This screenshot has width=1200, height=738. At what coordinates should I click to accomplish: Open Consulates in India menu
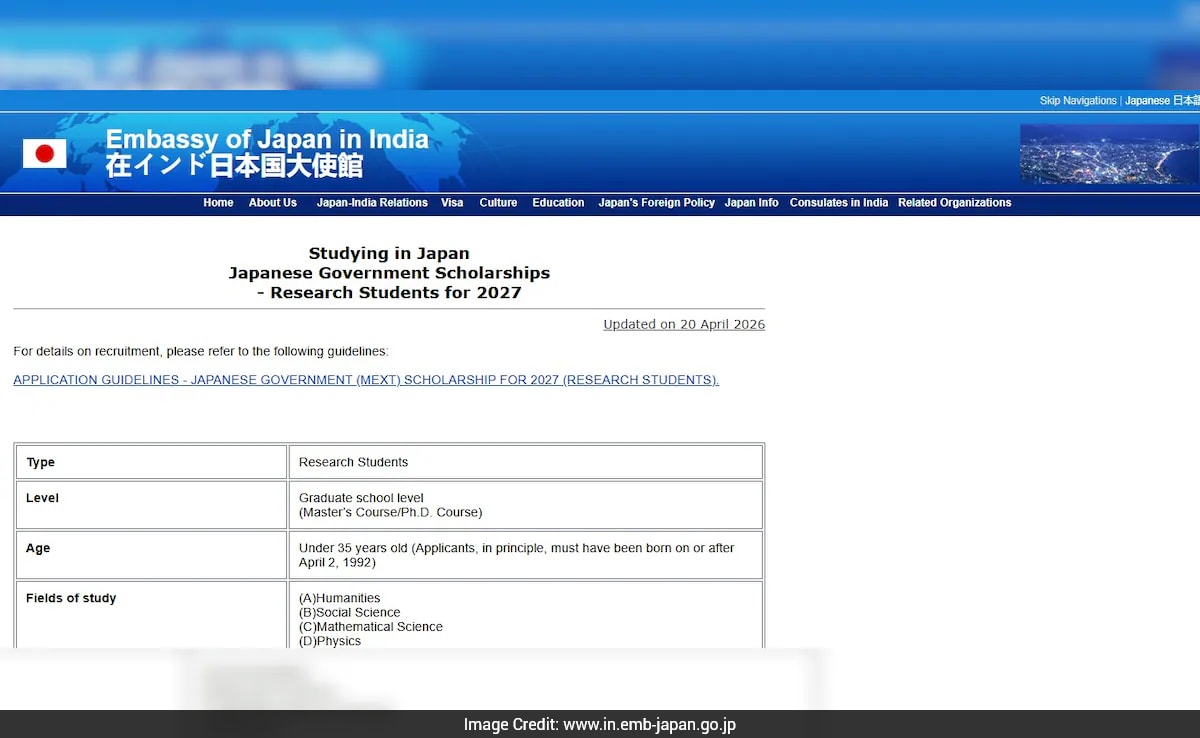tap(839, 203)
